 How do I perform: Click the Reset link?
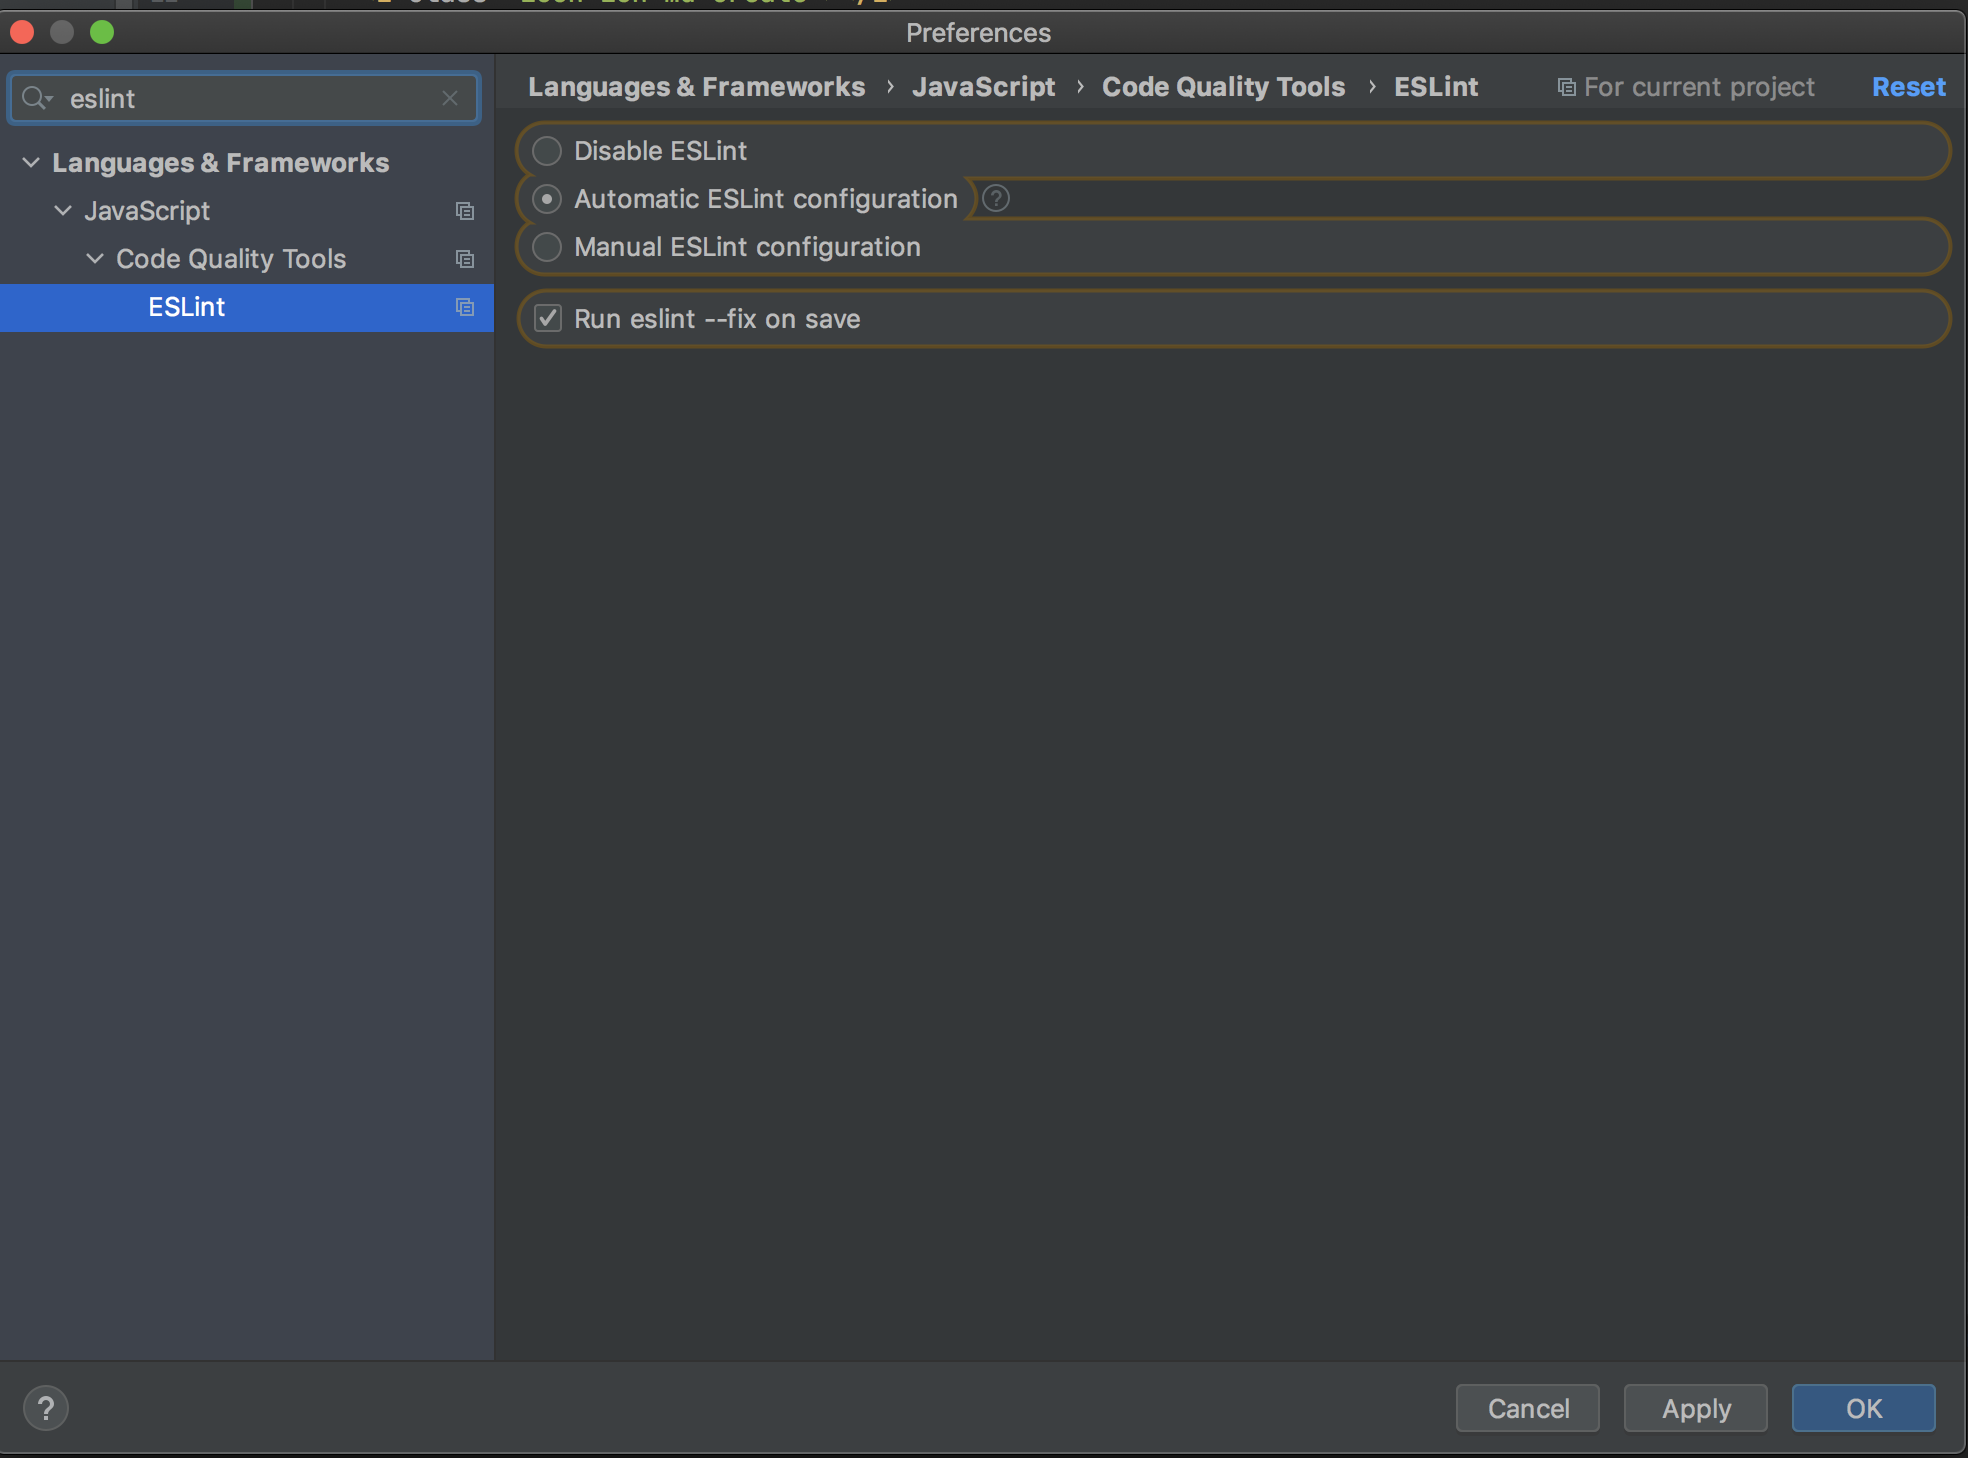click(x=1908, y=87)
